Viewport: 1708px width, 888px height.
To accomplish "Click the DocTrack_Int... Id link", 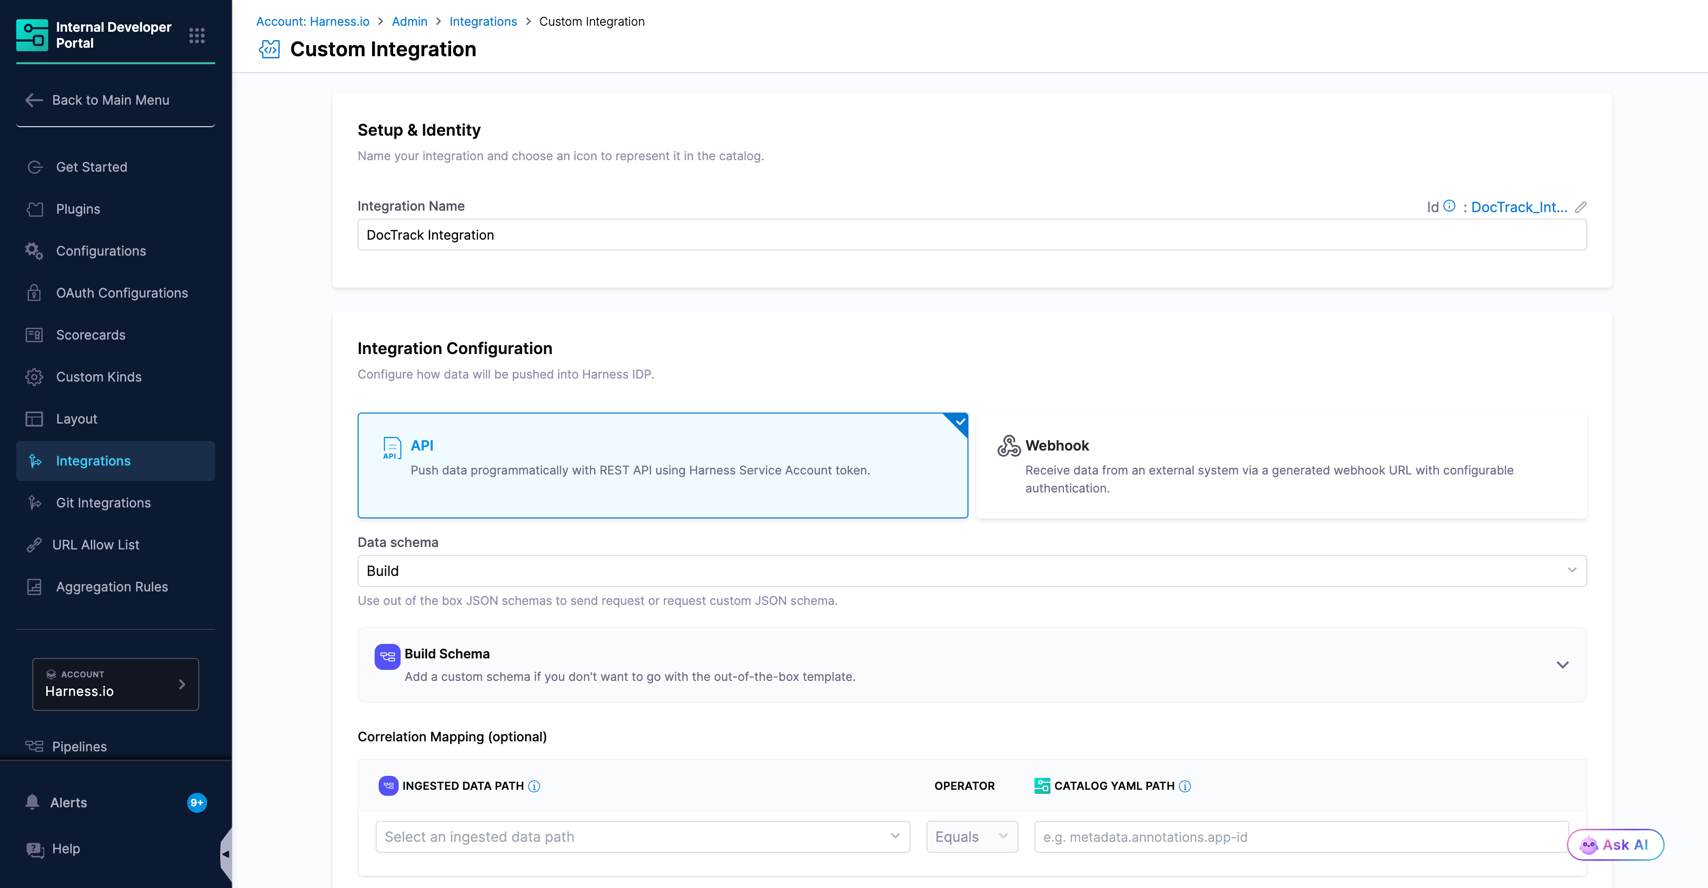I will tap(1519, 207).
